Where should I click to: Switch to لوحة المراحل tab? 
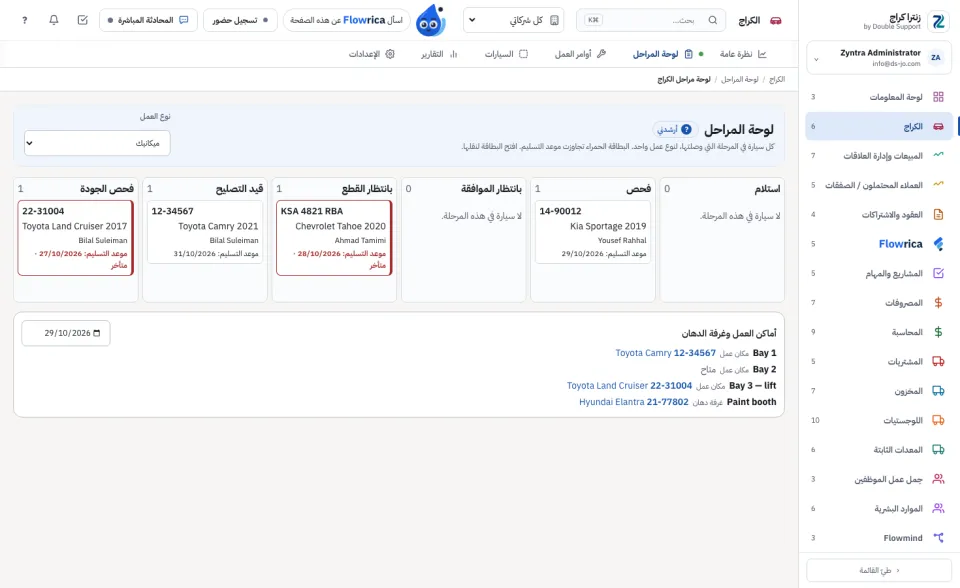pyautogui.click(x=662, y=54)
